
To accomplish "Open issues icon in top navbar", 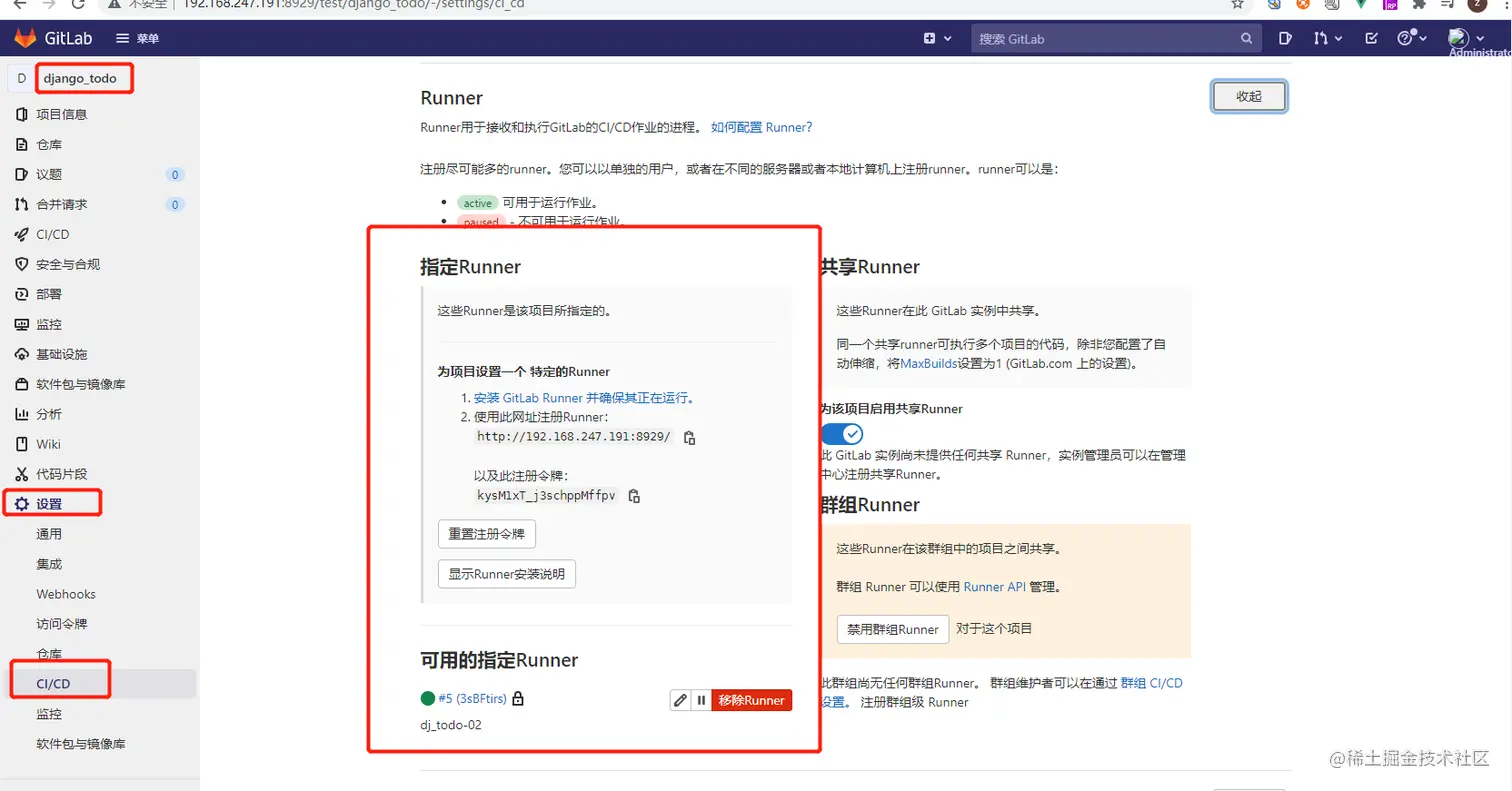I will pos(1285,38).
